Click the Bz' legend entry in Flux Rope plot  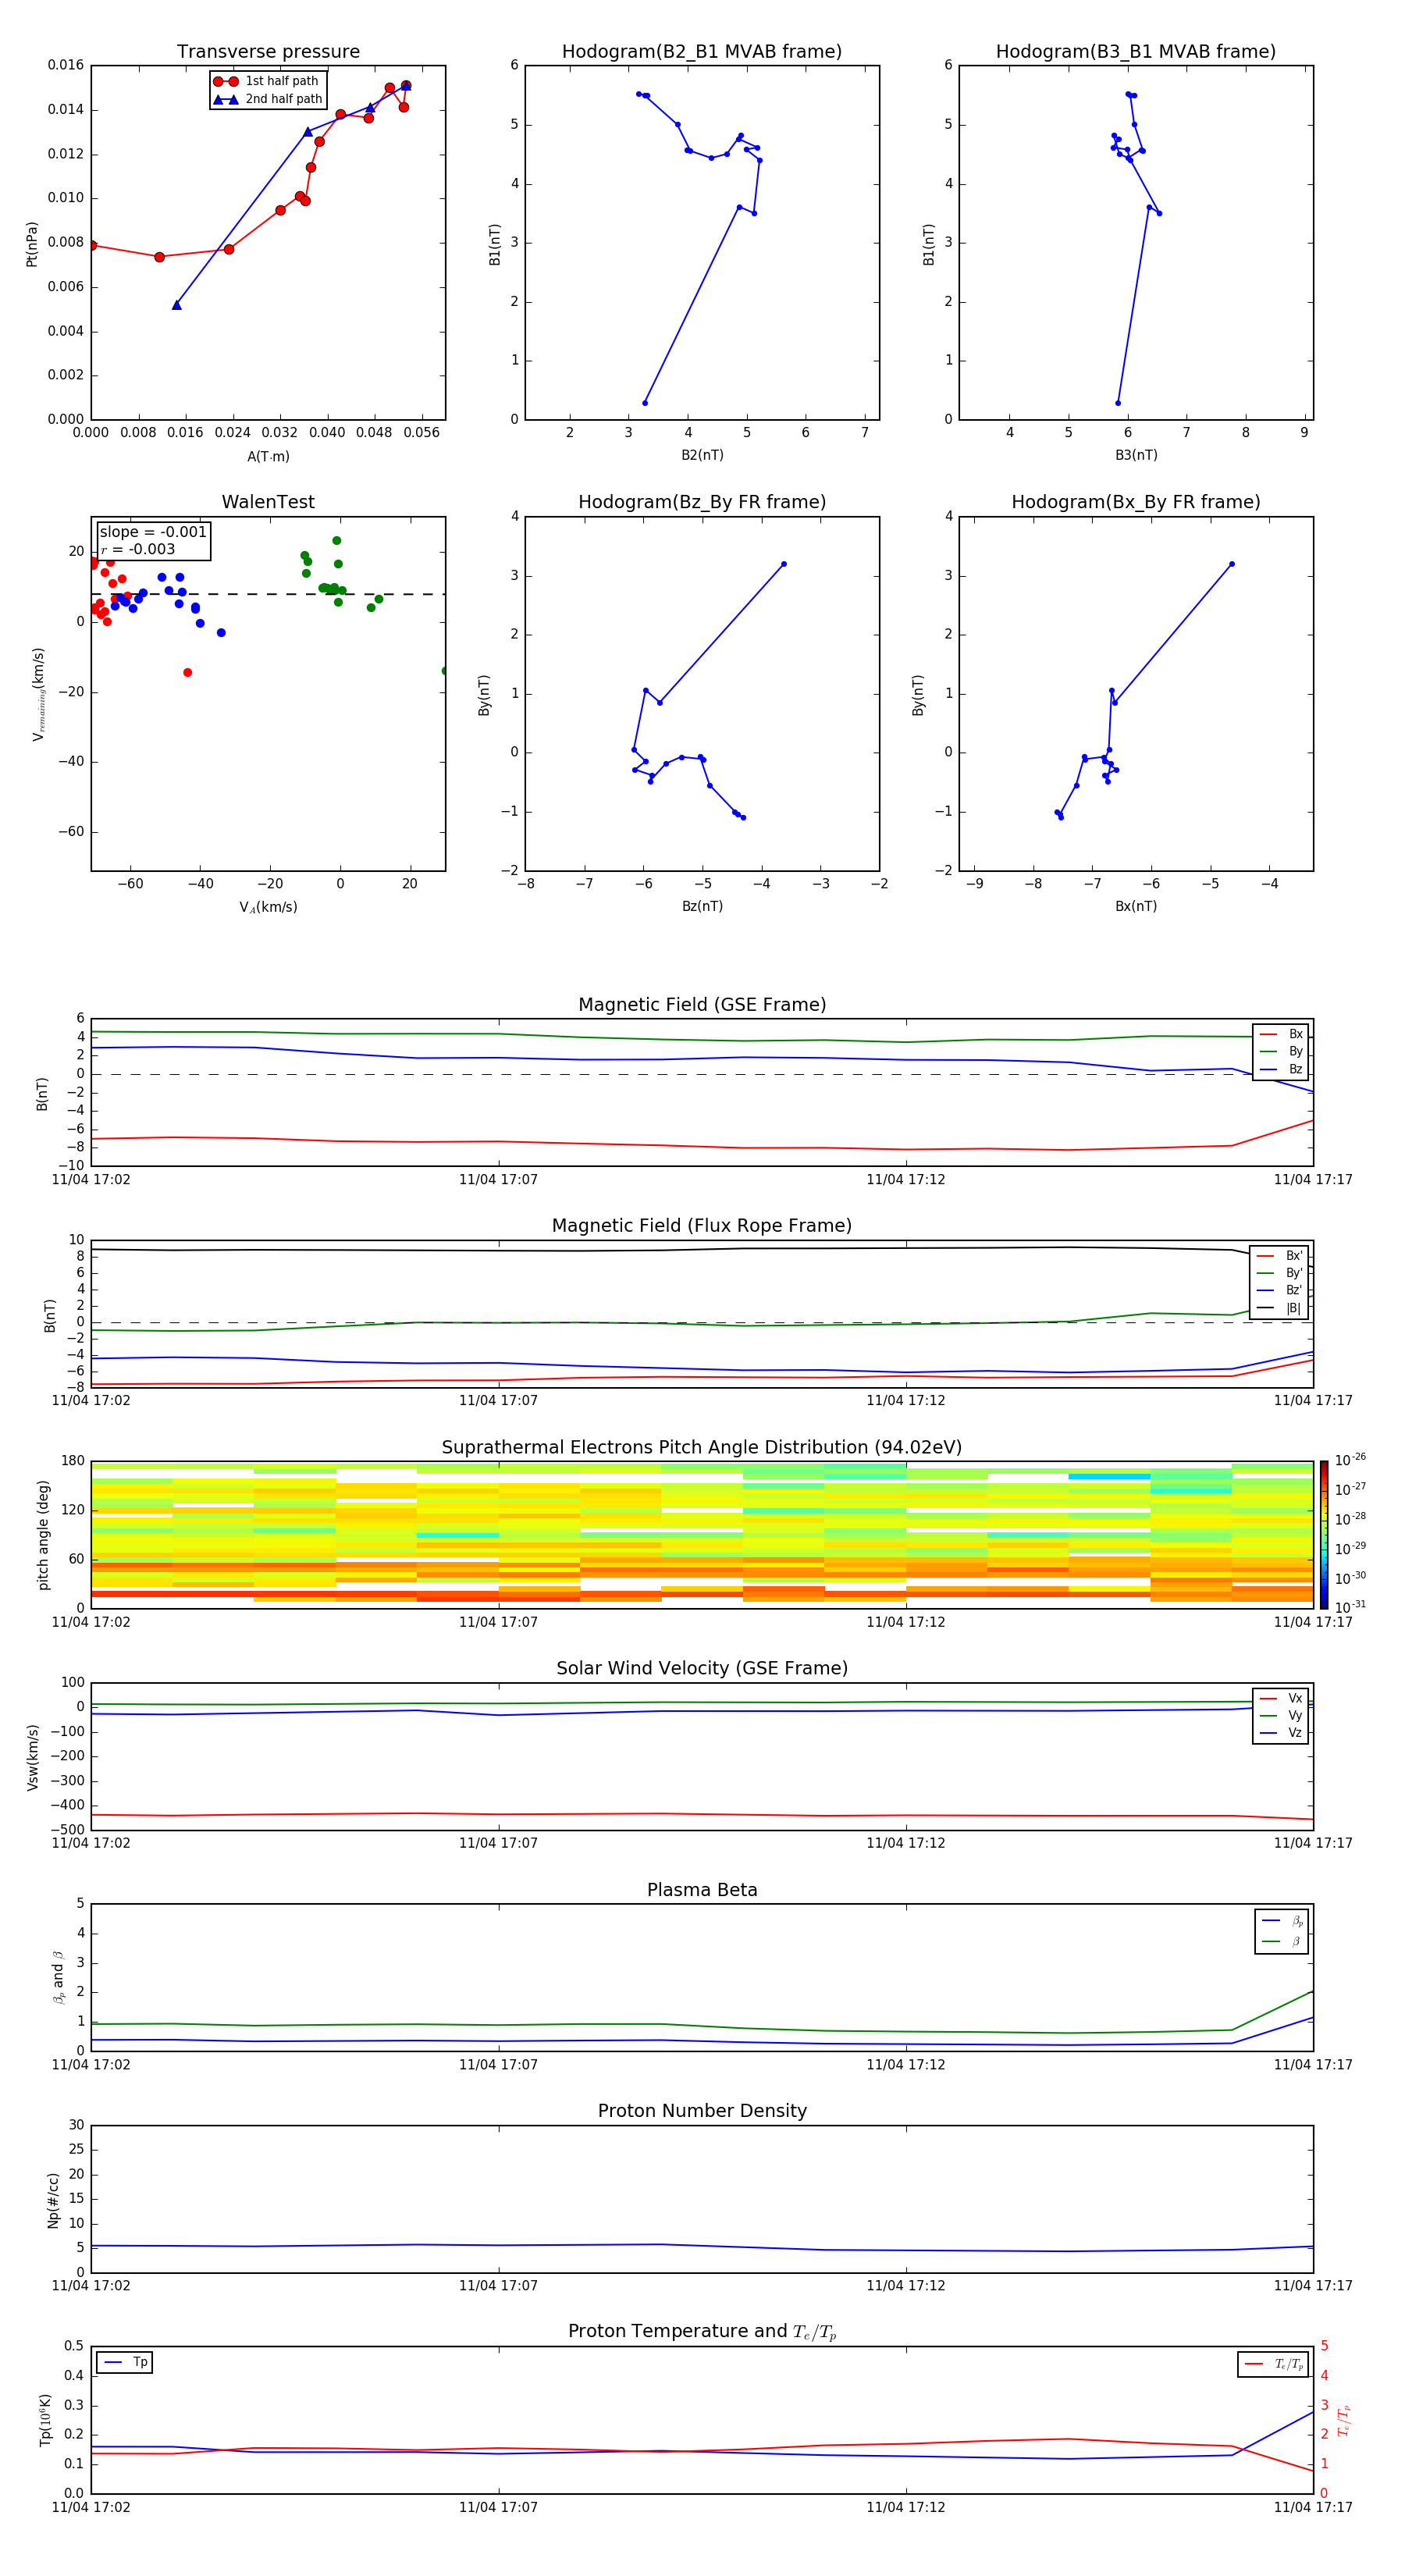coord(1280,1291)
